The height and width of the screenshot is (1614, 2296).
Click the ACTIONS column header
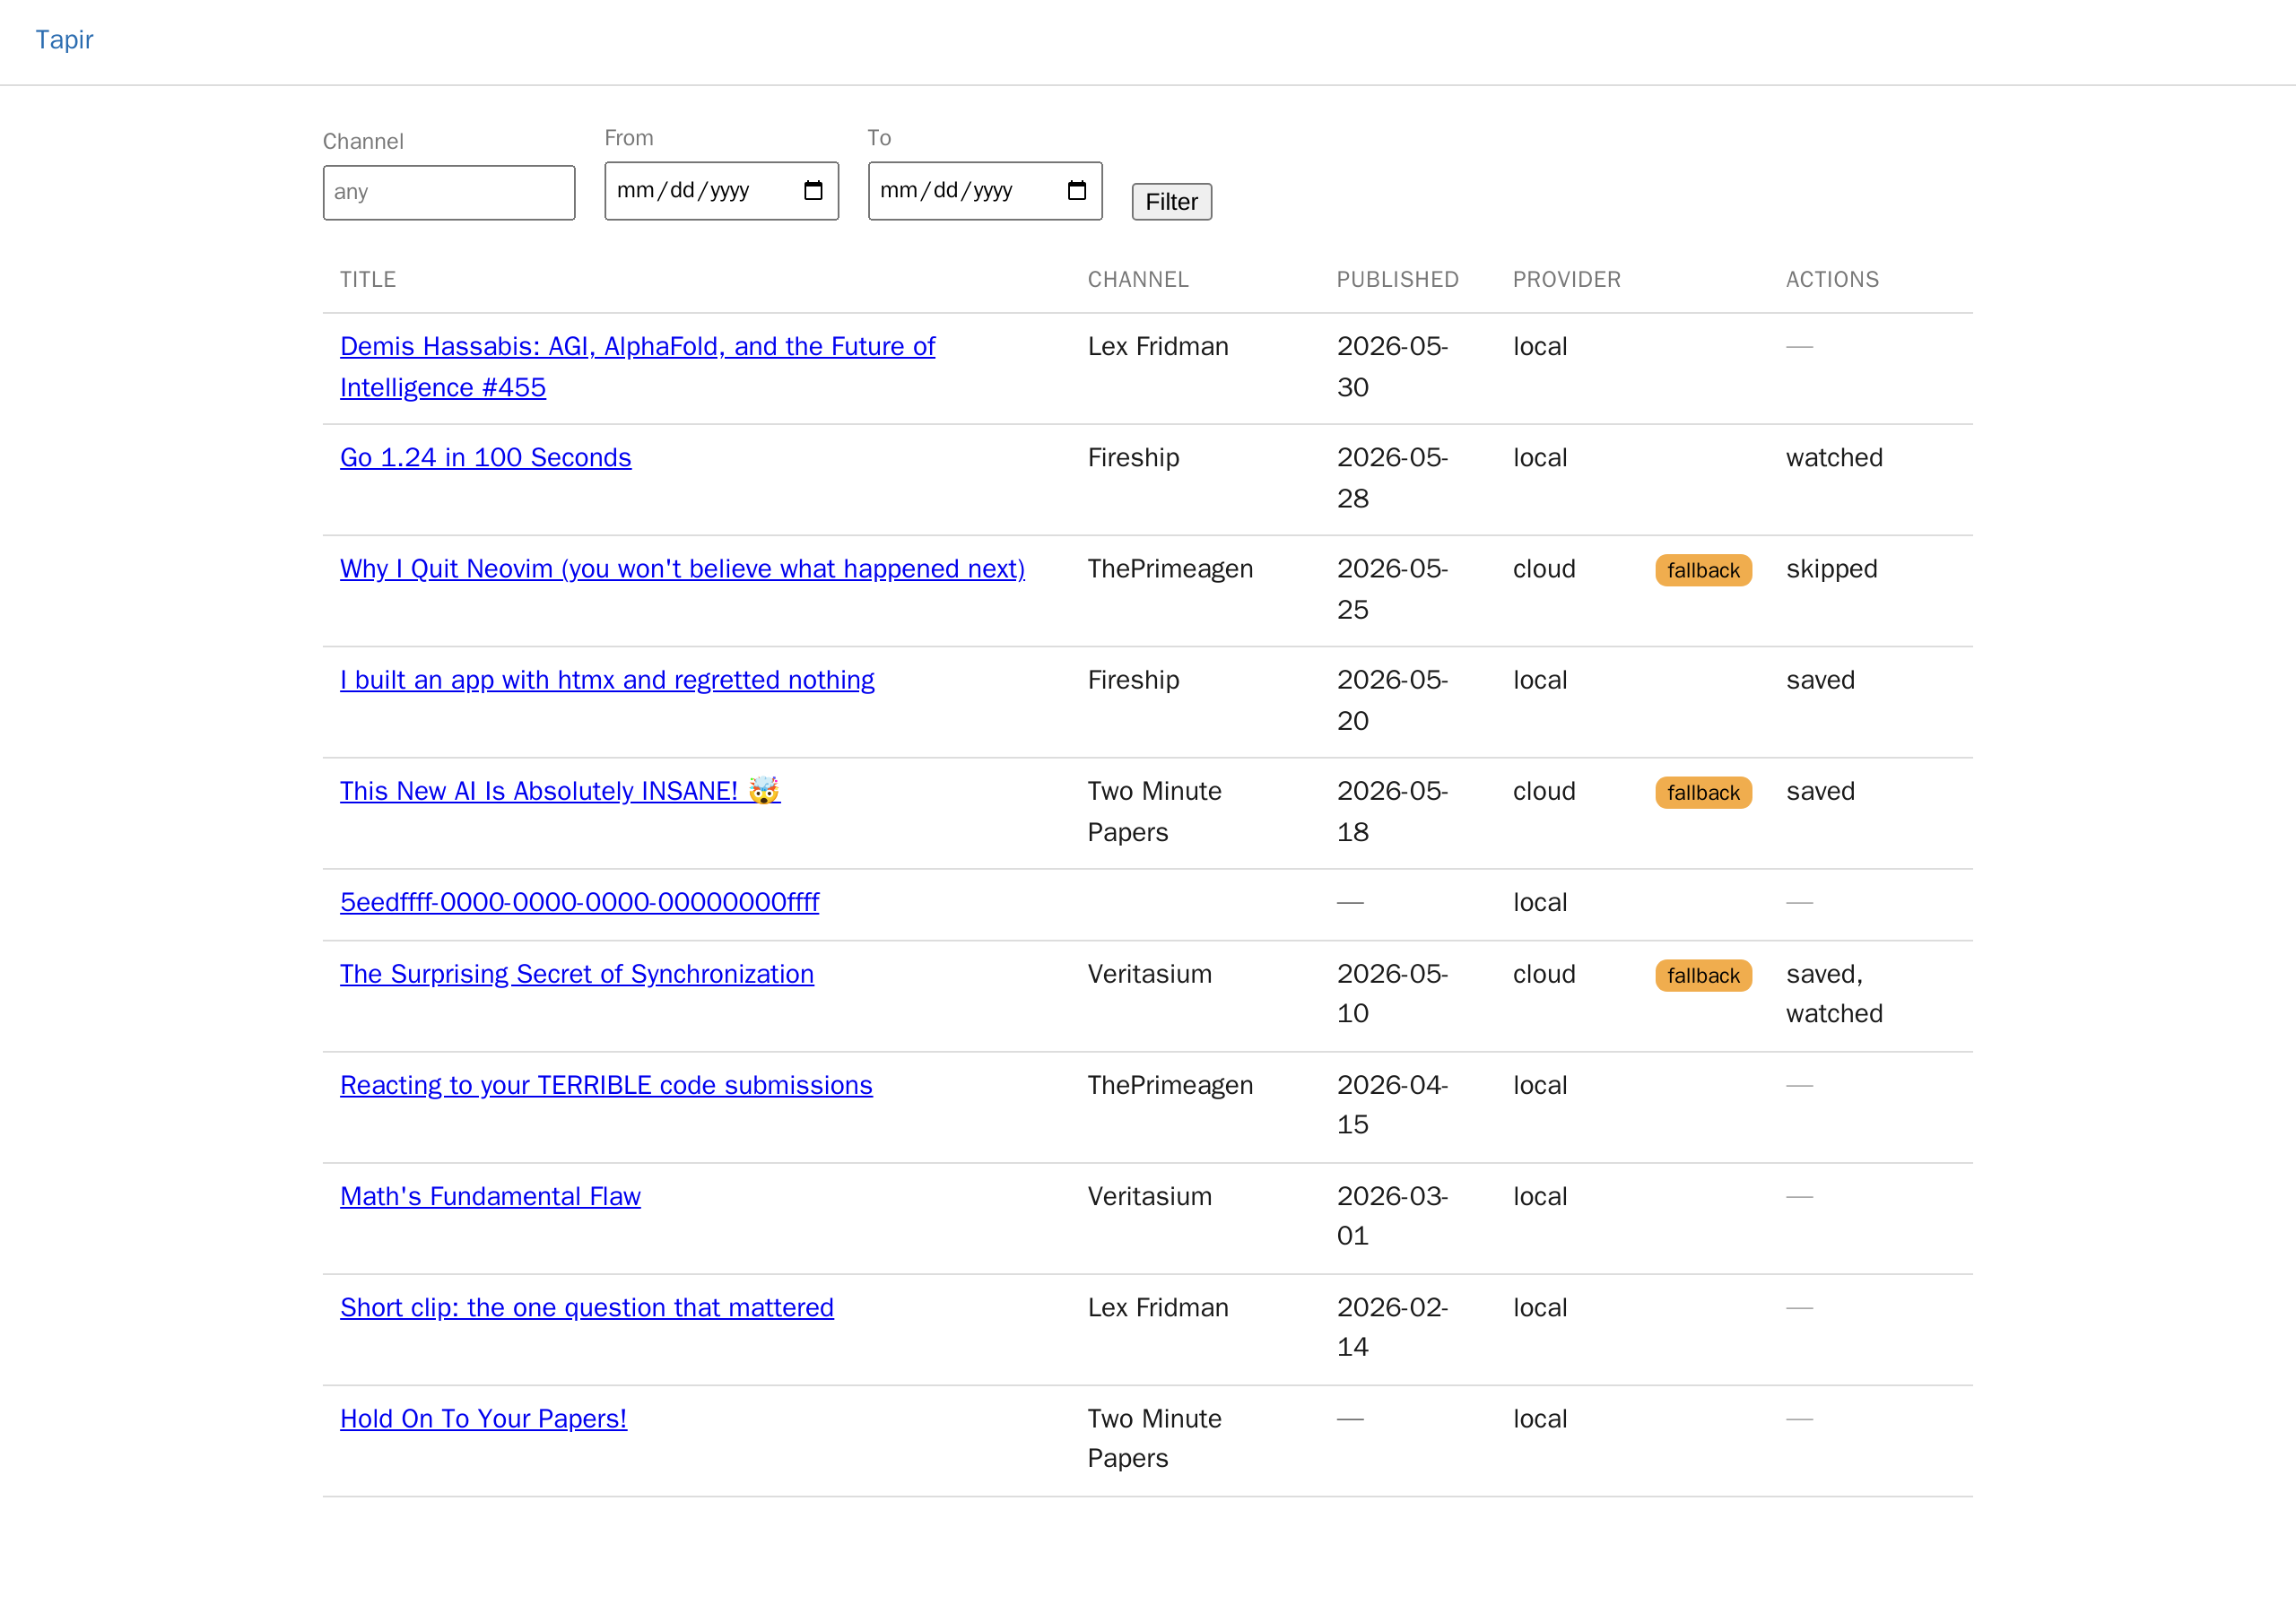coord(1832,279)
